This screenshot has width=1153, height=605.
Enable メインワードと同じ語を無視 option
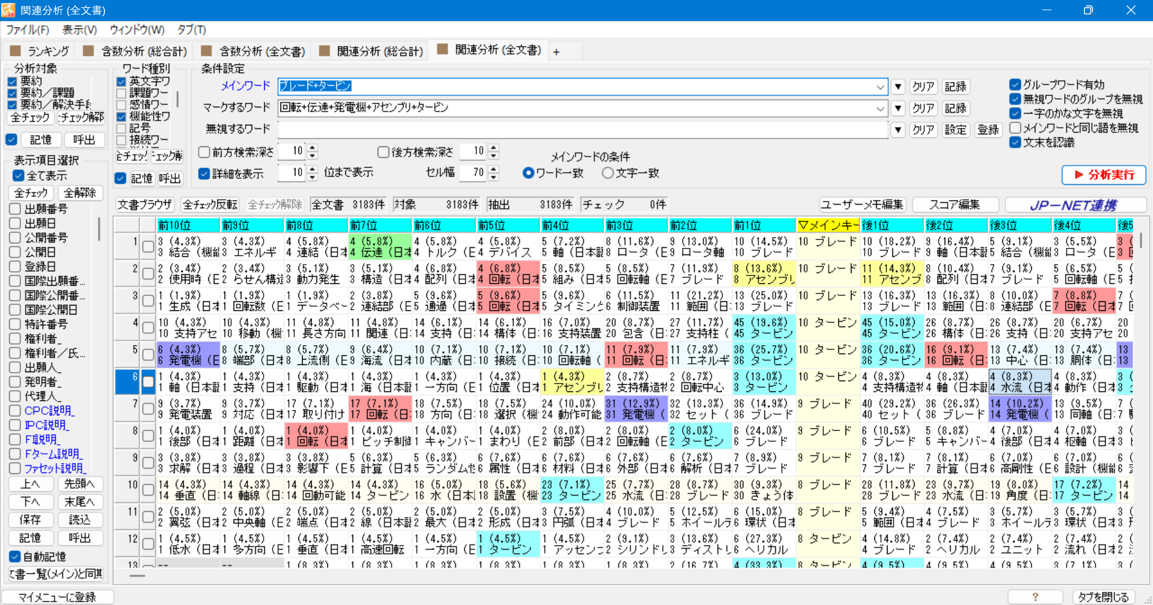click(x=1015, y=128)
